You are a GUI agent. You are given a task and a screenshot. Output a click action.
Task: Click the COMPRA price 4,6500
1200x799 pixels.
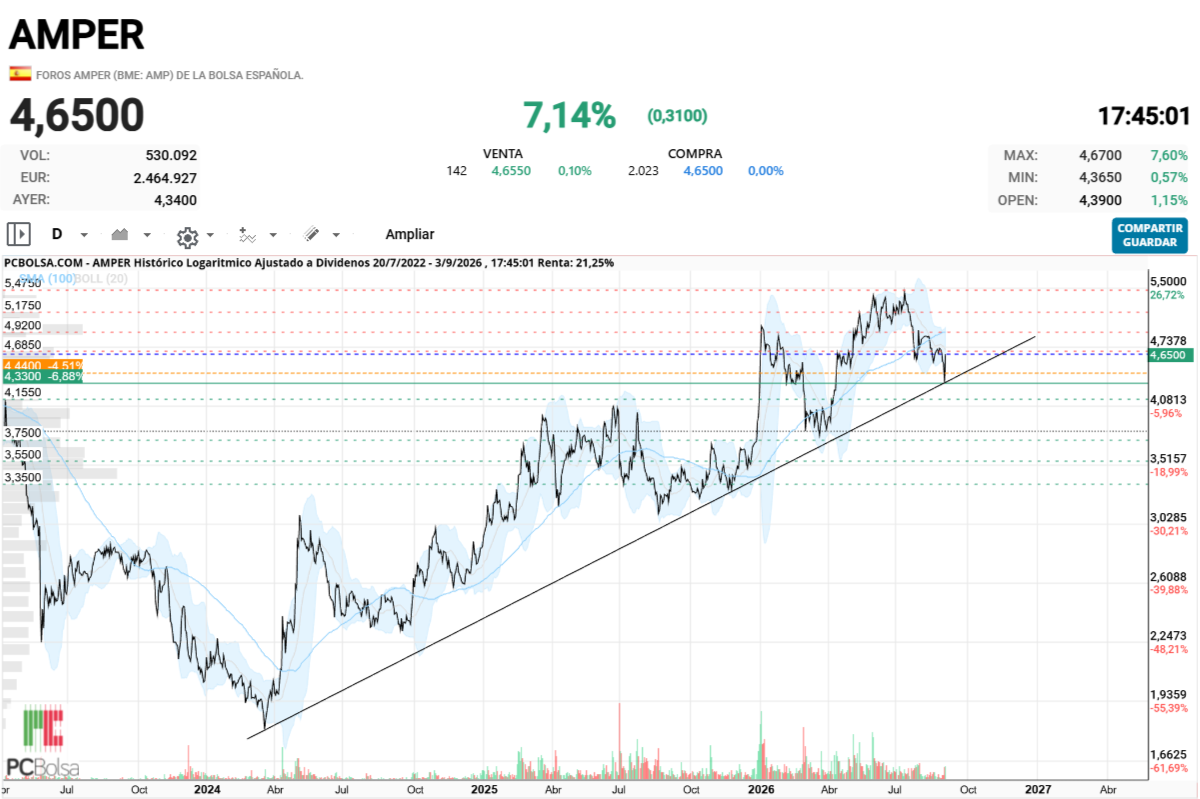pos(703,171)
